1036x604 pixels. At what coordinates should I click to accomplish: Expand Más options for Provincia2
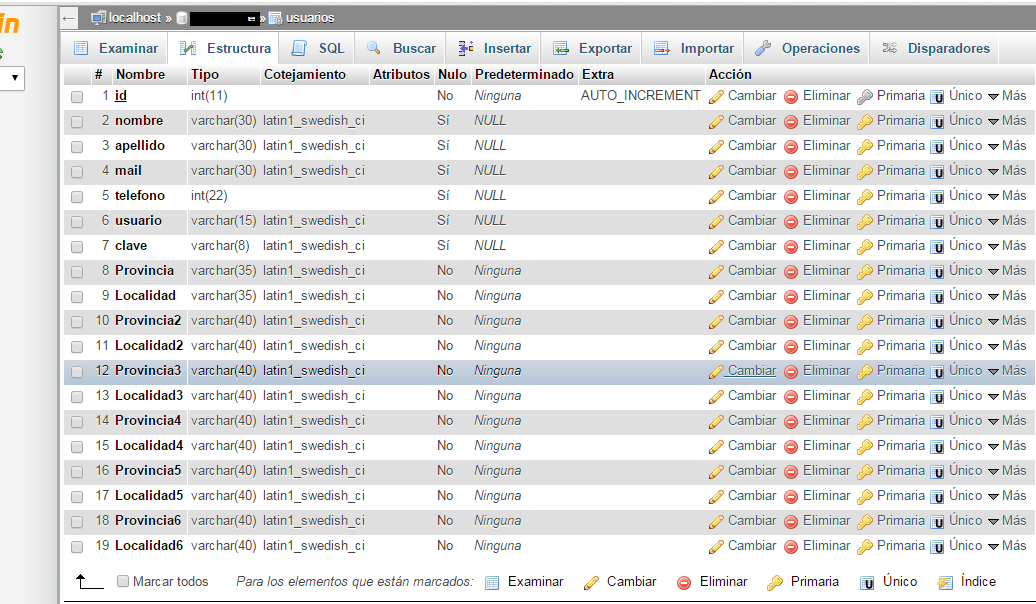(1008, 321)
